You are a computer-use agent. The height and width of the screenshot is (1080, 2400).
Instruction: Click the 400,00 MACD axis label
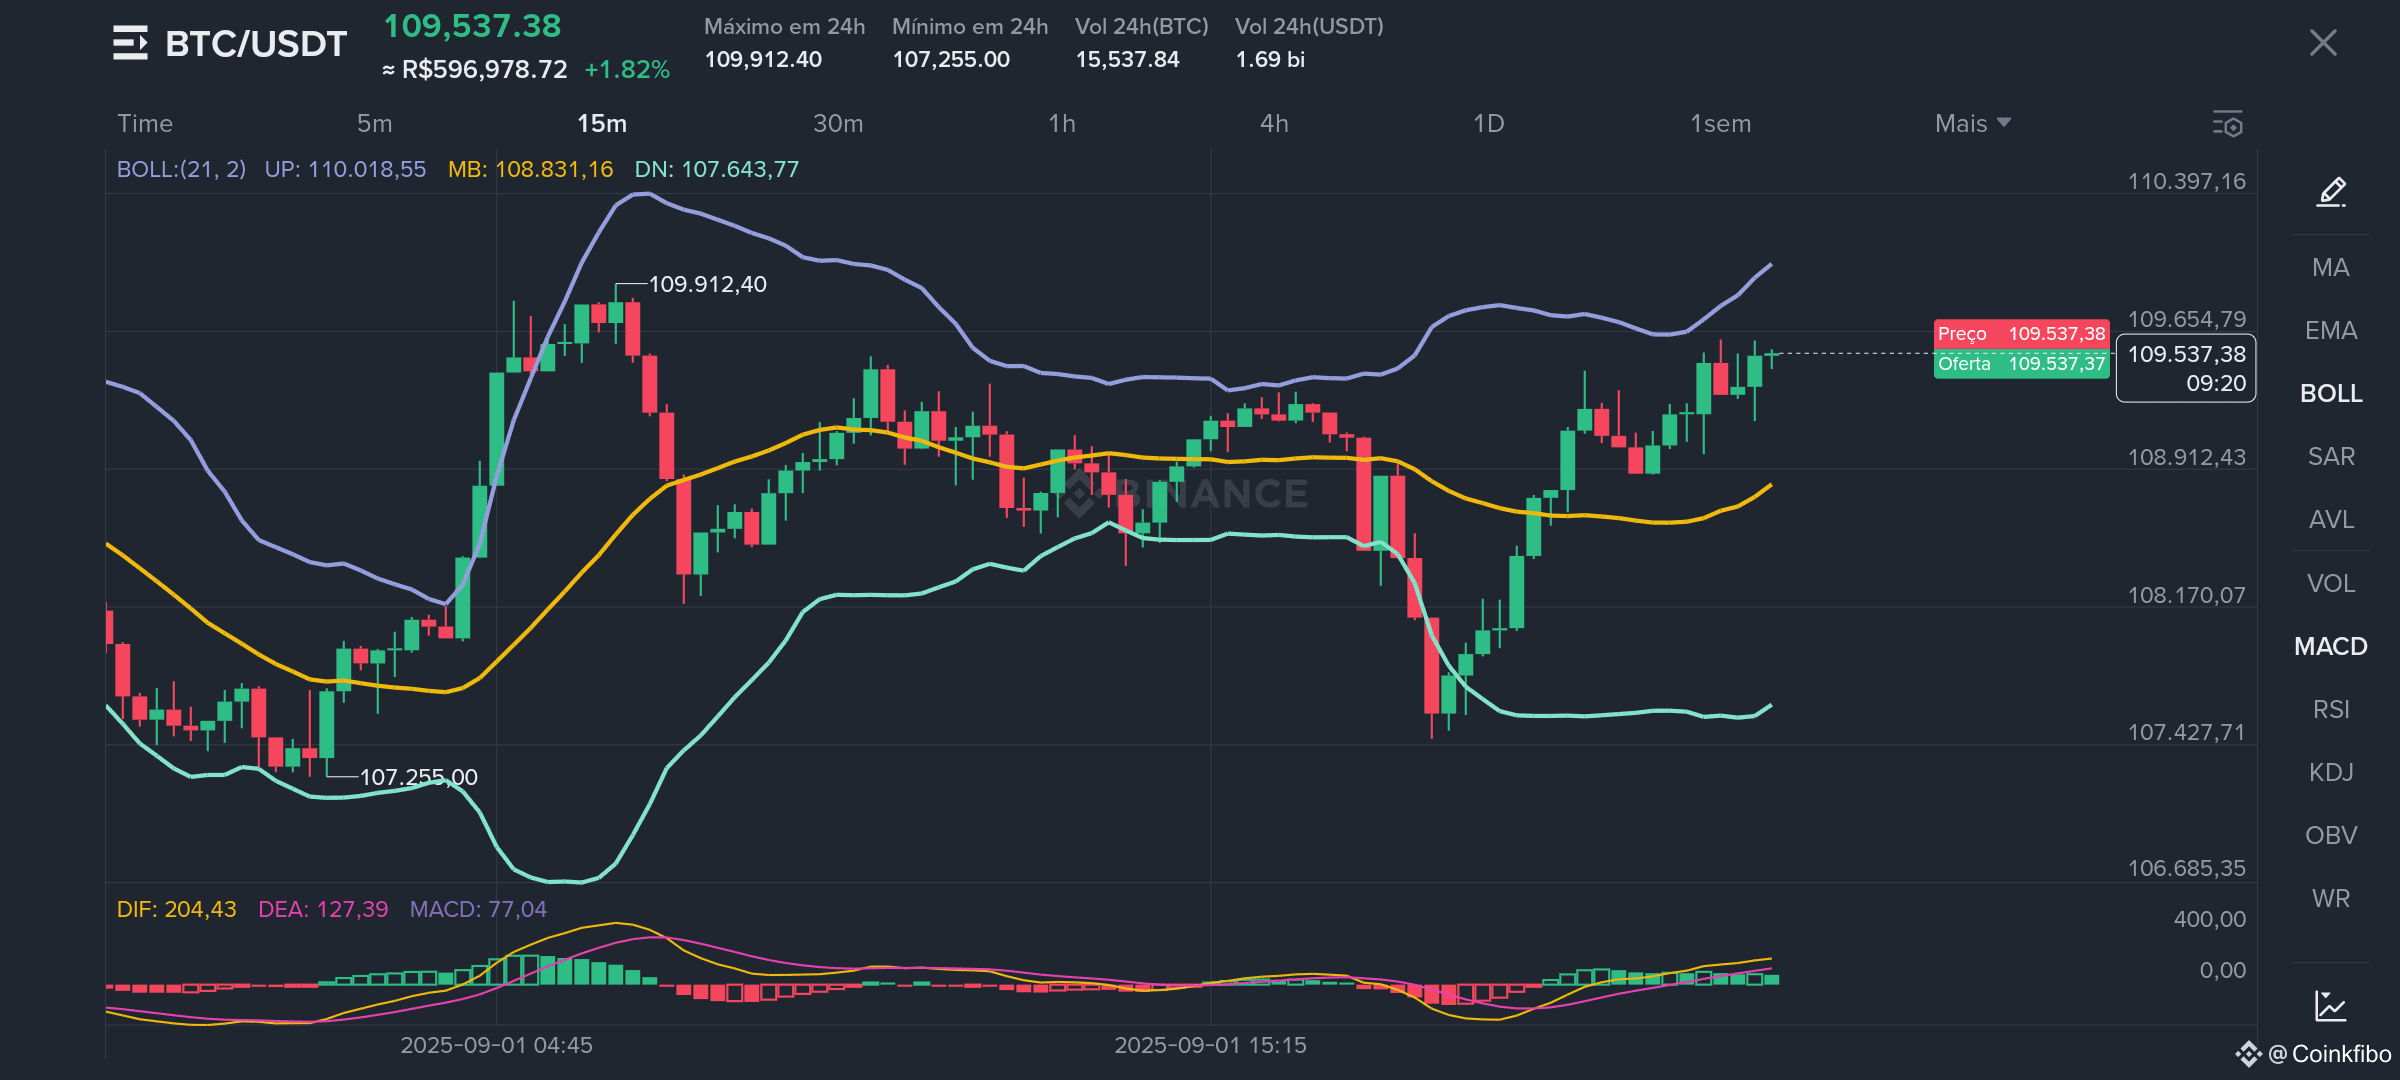[x=2209, y=919]
